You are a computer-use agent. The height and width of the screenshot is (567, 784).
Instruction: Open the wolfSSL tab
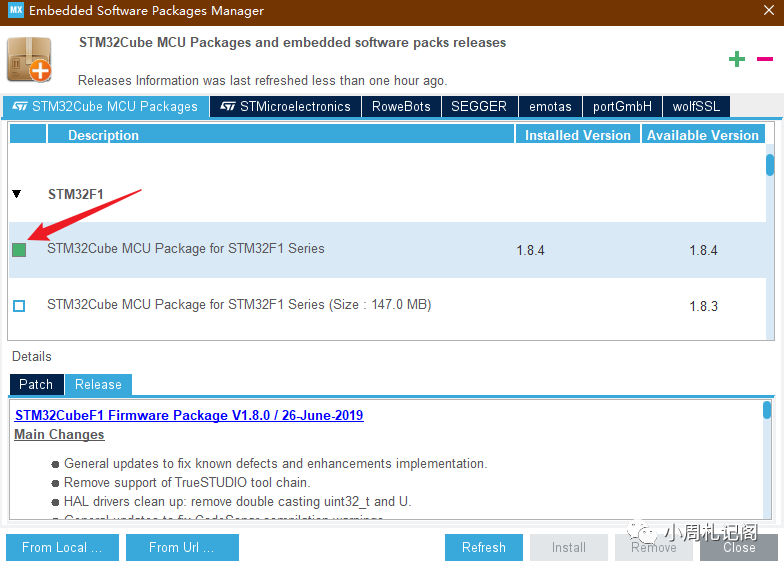point(696,106)
